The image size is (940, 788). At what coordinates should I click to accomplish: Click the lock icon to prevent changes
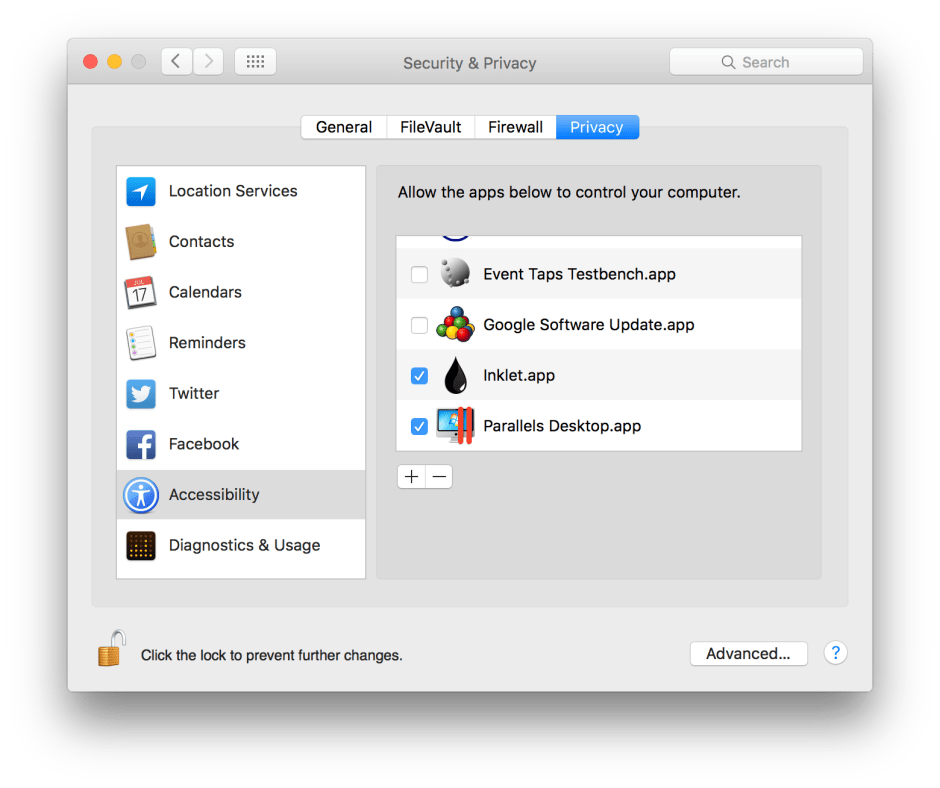tap(111, 649)
